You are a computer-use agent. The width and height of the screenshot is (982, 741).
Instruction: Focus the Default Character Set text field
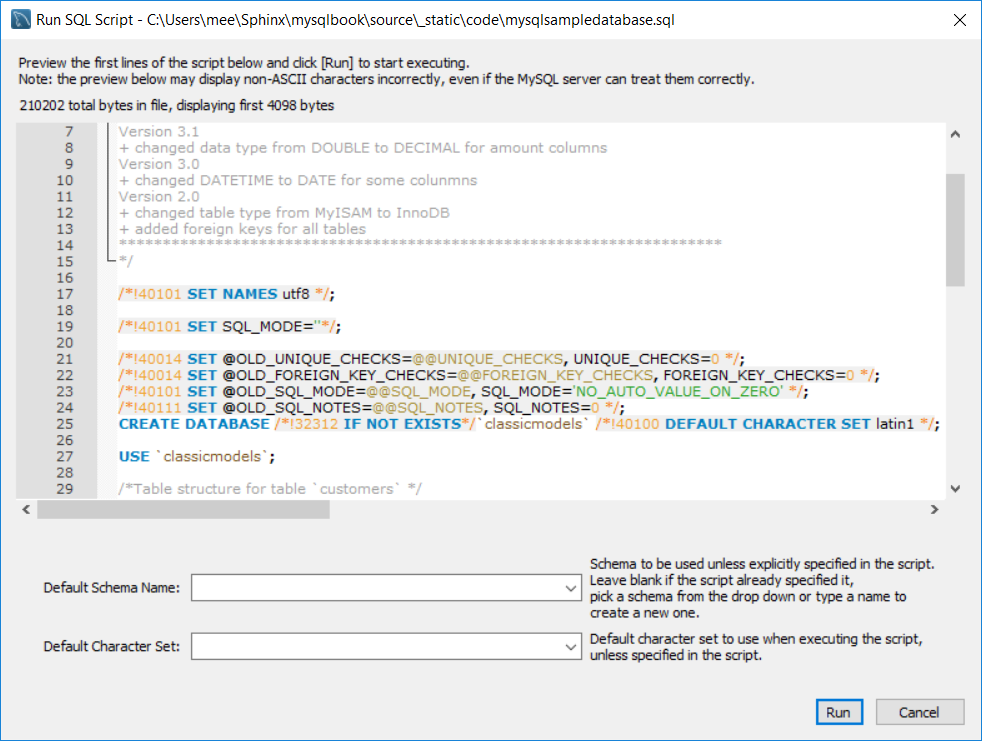click(375, 647)
